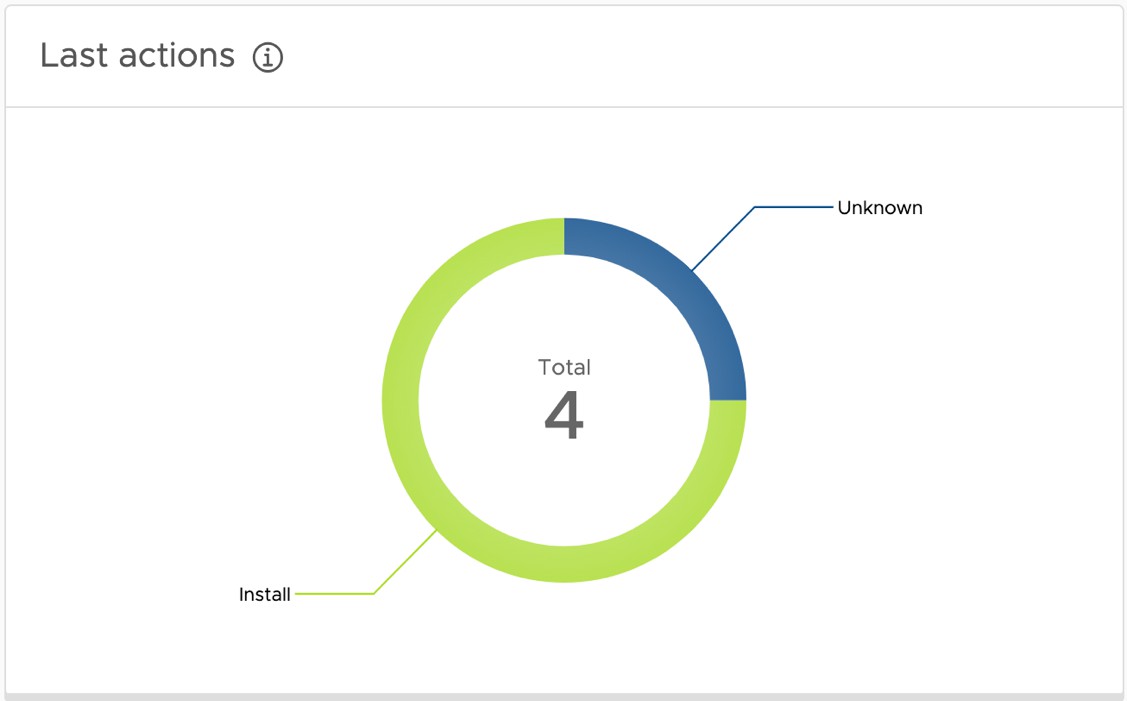Click the left side of the green ring
The height and width of the screenshot is (701, 1127).
tap(400, 400)
